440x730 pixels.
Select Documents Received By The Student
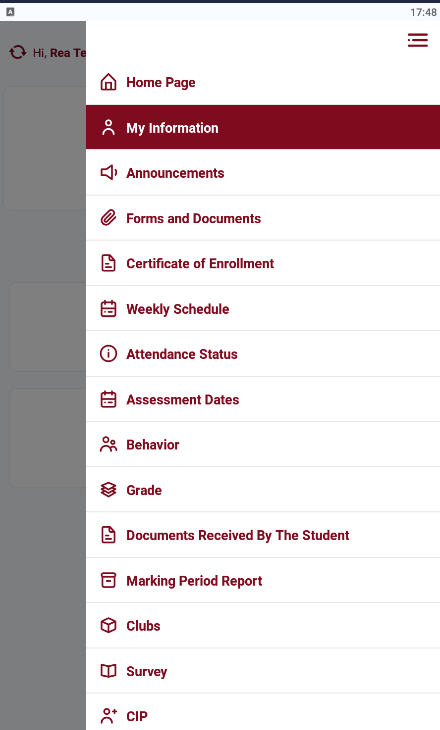[x=263, y=535]
